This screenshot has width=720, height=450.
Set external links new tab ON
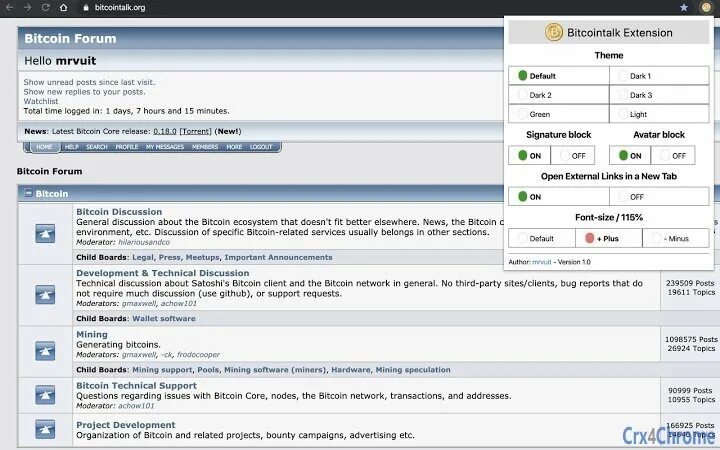click(x=559, y=197)
